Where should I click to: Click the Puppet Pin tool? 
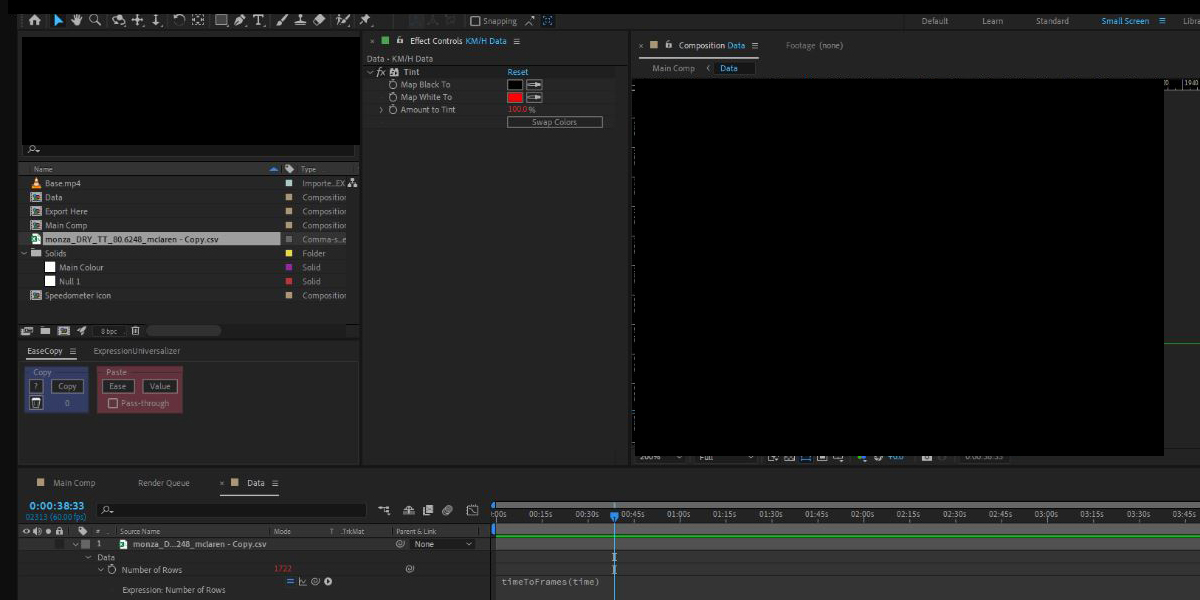coord(366,20)
